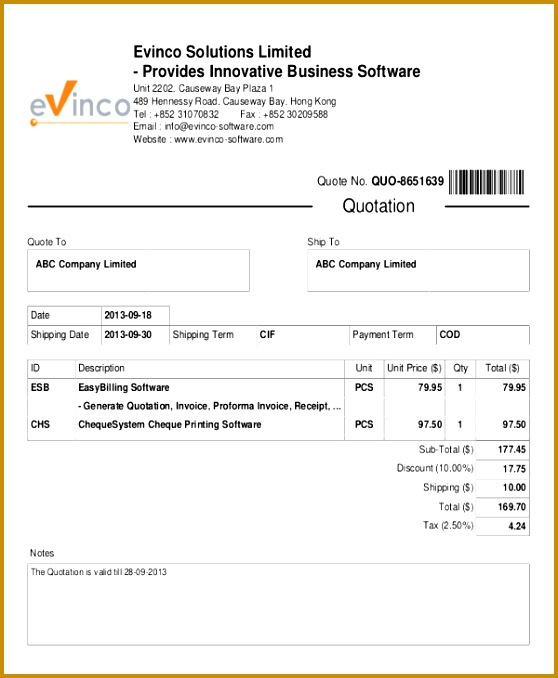
Task: Select quote number QUO-8651639
Action: 408,181
